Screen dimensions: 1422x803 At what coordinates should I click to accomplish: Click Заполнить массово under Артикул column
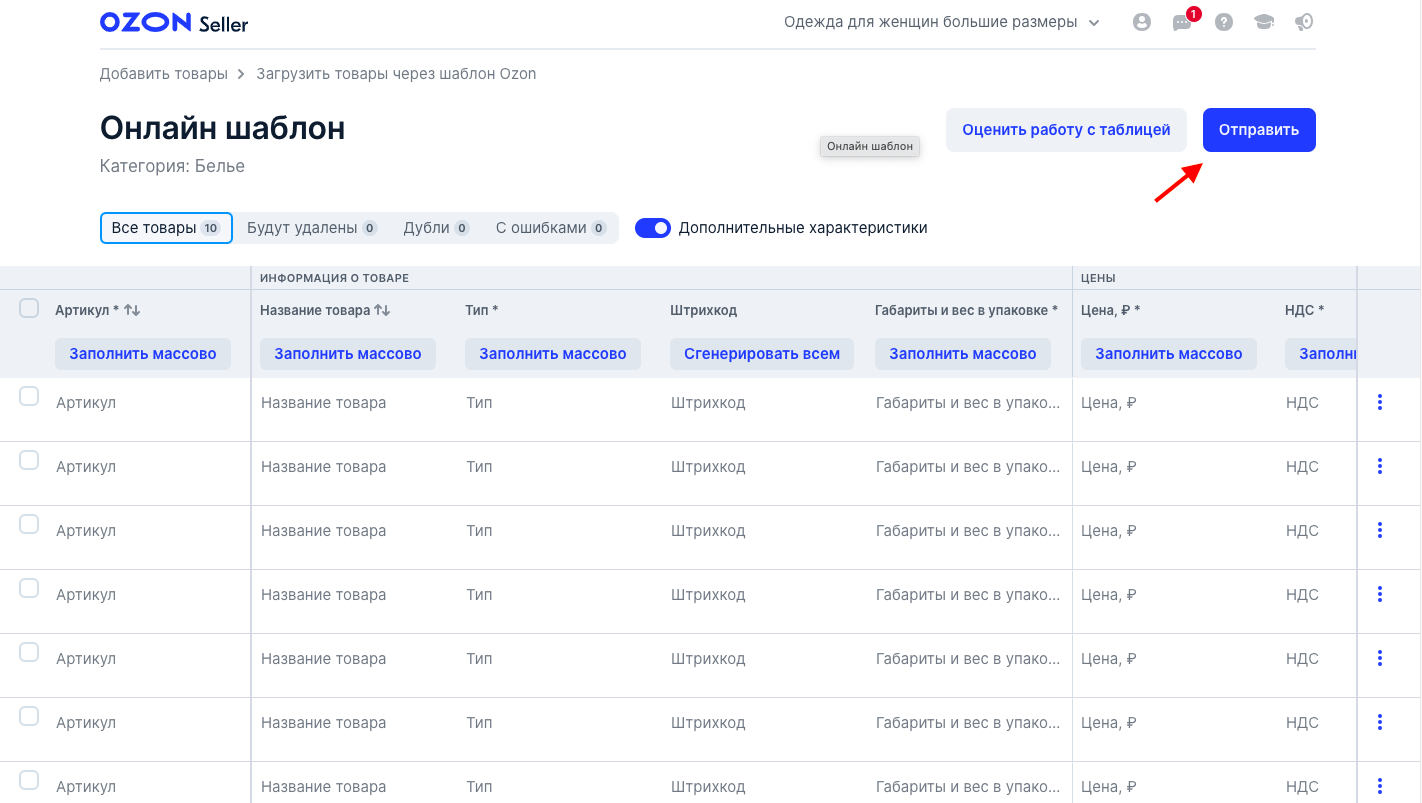pyautogui.click(x=143, y=354)
